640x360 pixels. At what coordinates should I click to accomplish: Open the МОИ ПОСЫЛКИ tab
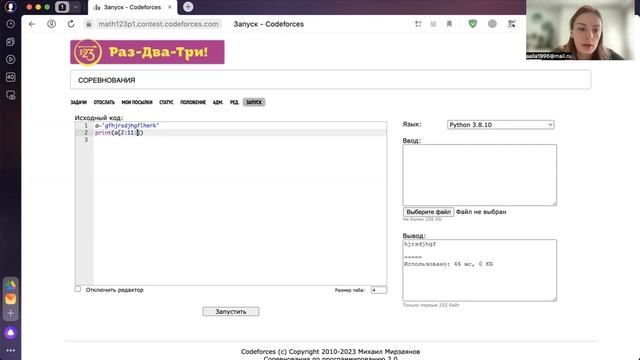tap(137, 102)
